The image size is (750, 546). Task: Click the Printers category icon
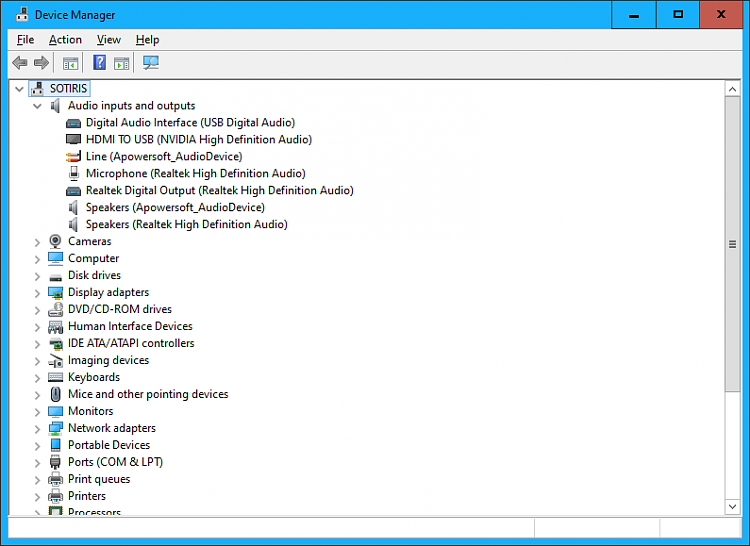point(55,496)
